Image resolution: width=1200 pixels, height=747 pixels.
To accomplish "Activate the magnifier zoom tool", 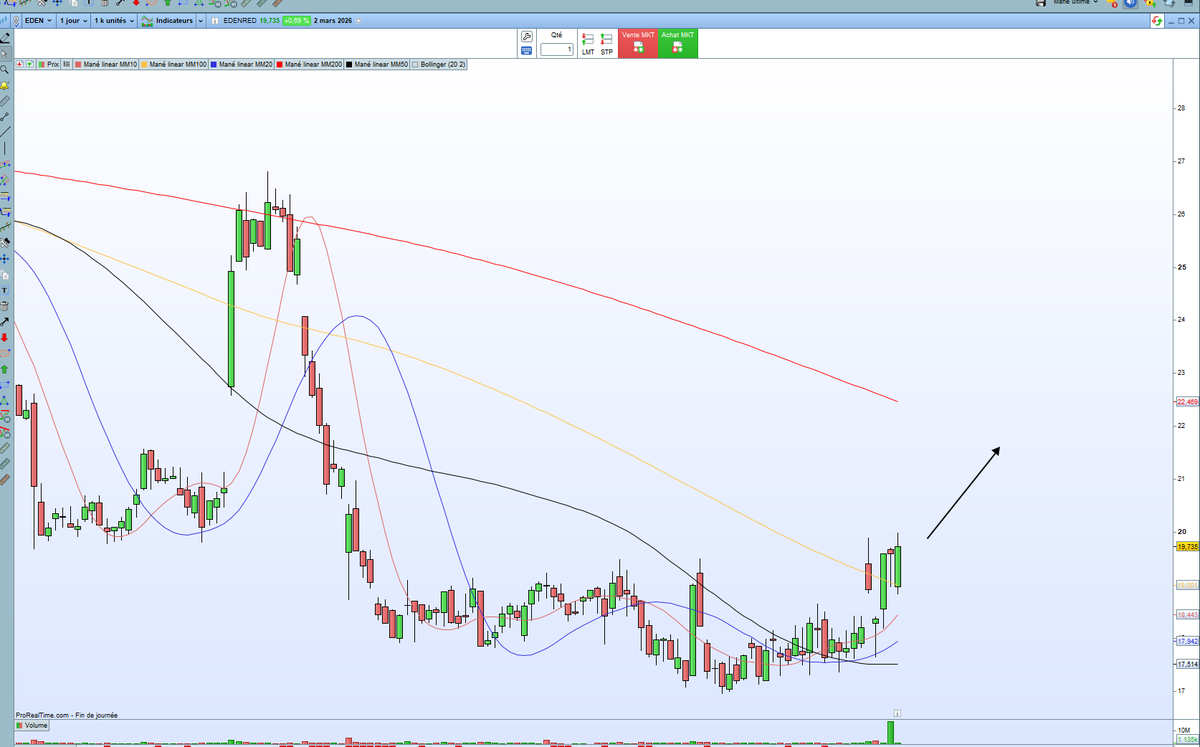I will (x=6, y=70).
